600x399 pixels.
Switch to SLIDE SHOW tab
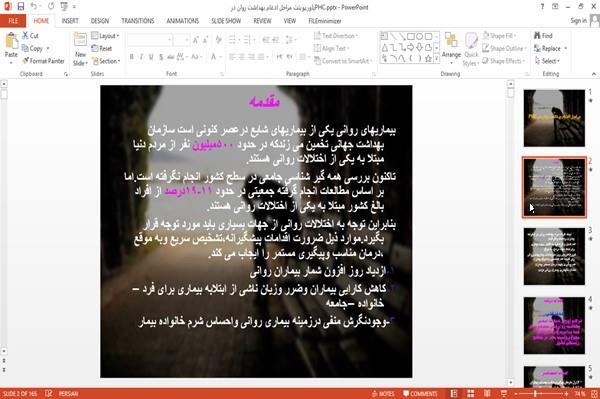point(226,21)
